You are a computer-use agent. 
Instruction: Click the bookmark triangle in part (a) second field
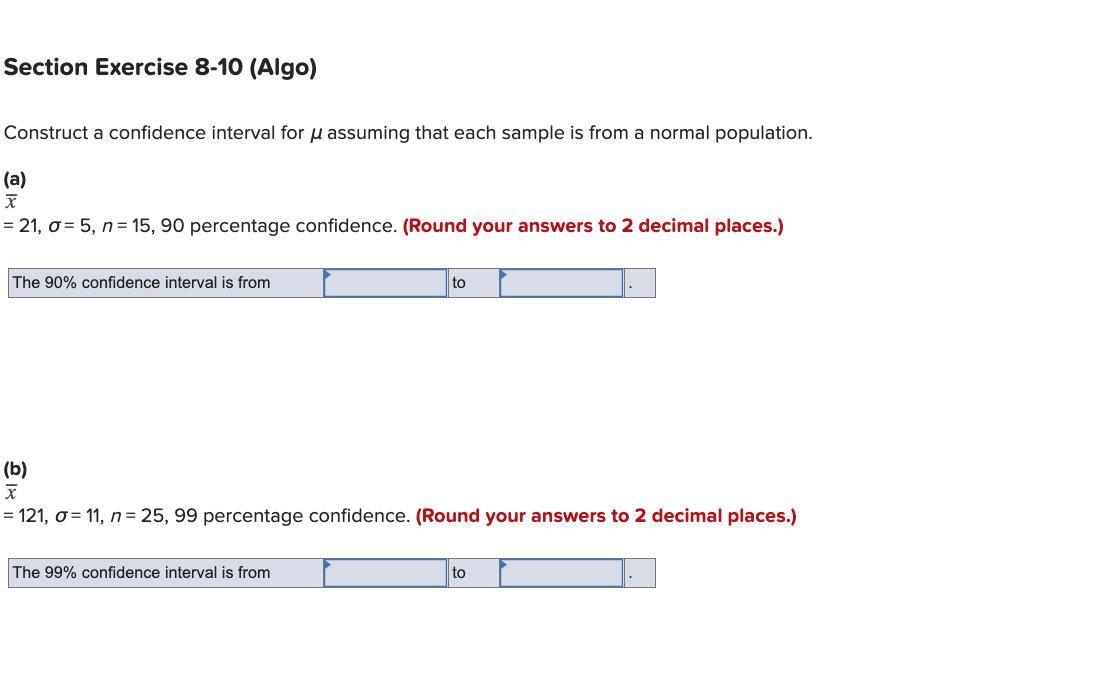click(x=507, y=273)
